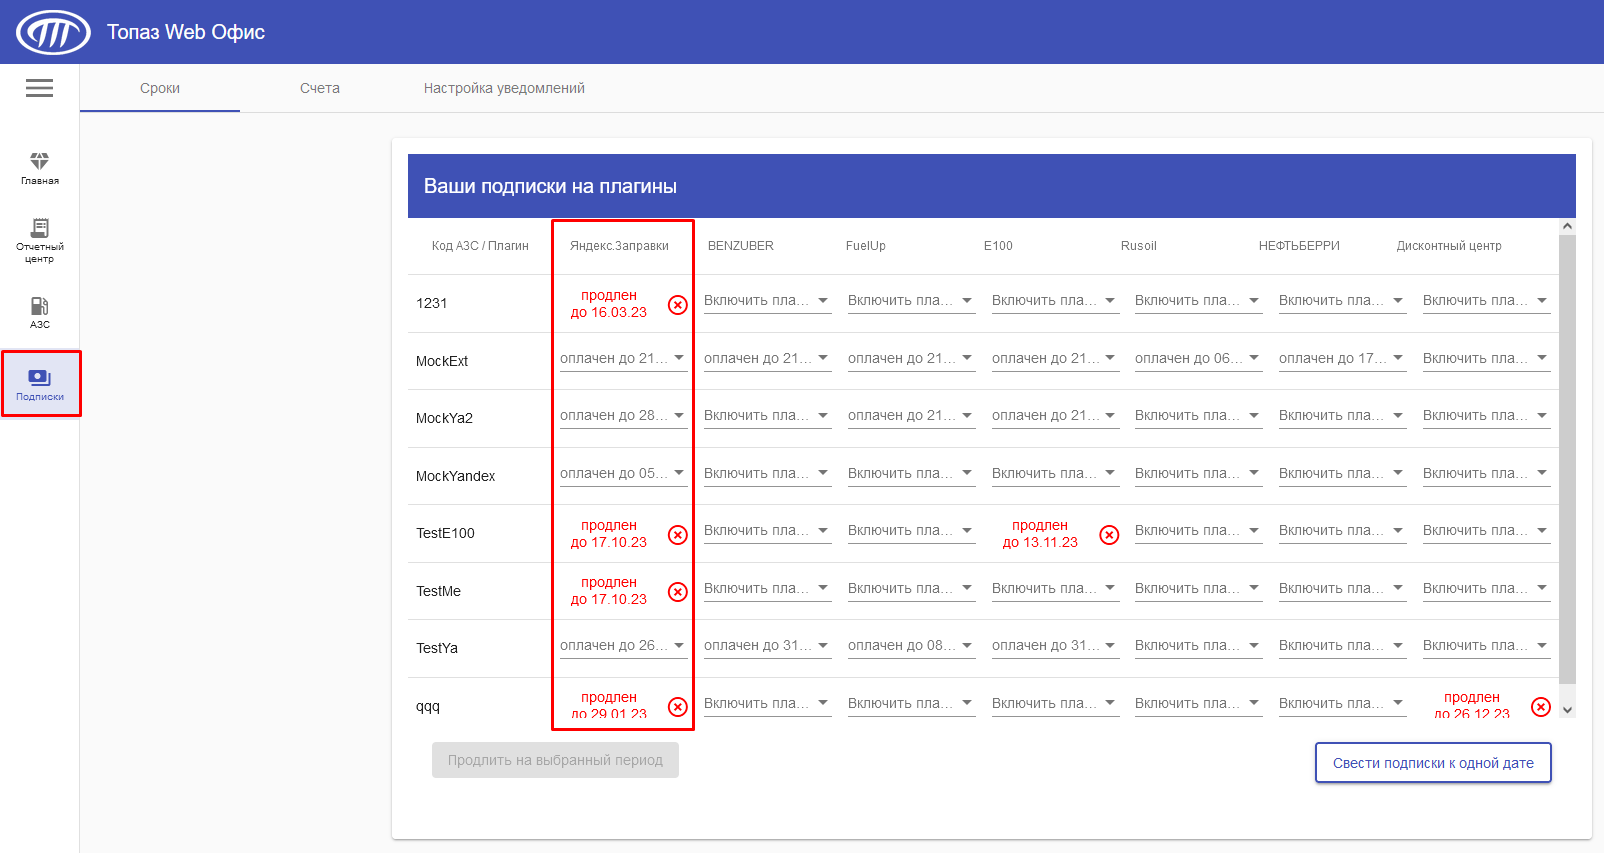Select MockYa2 station cell
The height and width of the screenshot is (853, 1604).
(444, 418)
